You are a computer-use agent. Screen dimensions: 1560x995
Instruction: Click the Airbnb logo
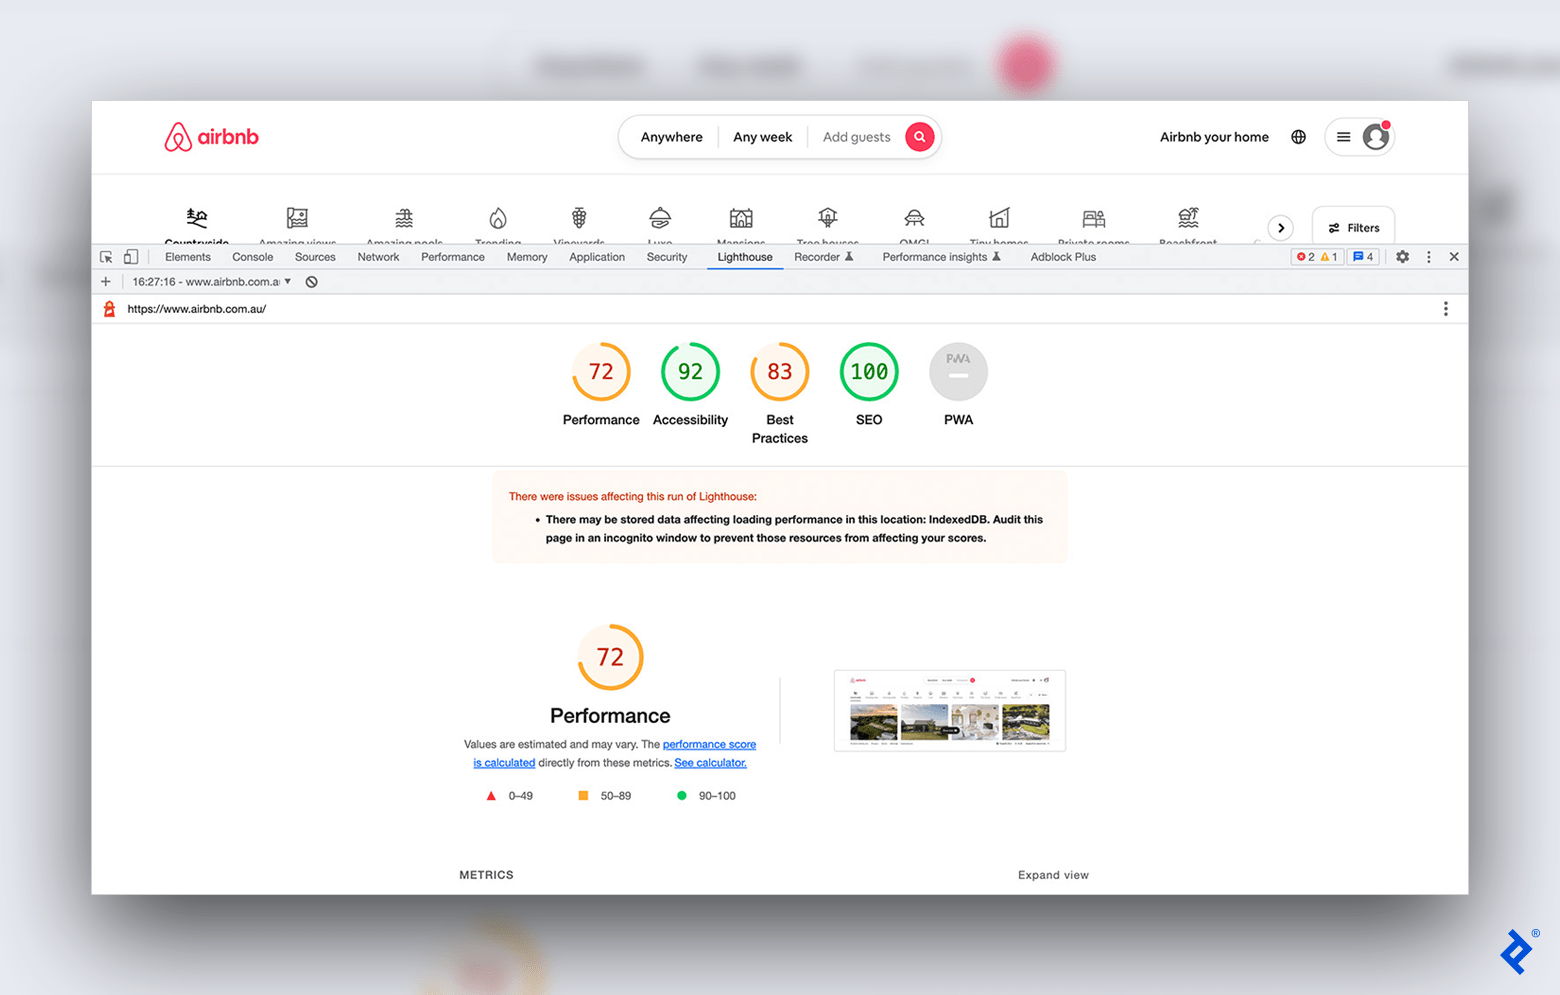tap(211, 136)
